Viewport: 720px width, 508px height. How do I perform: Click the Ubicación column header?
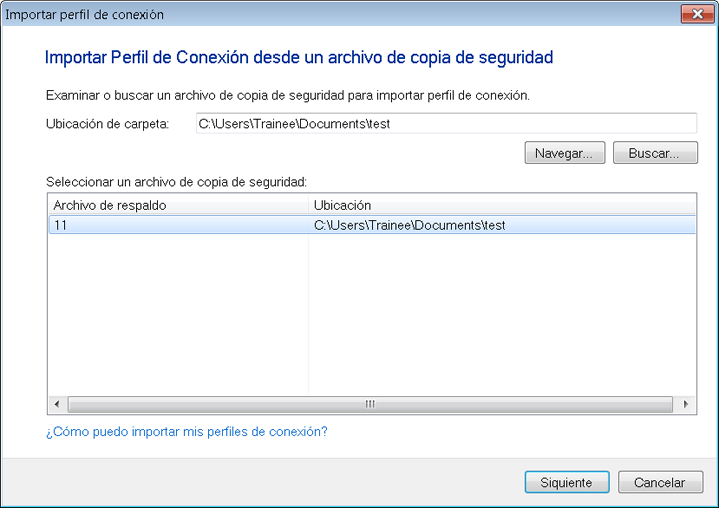pyautogui.click(x=500, y=205)
